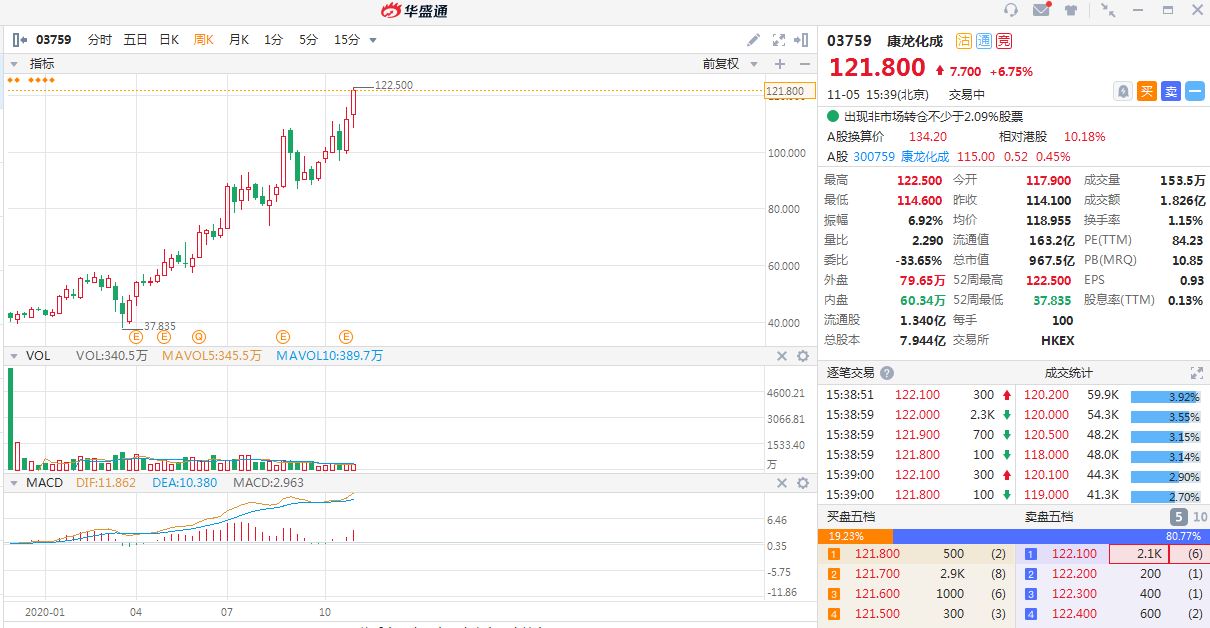Image resolution: width=1210 pixels, height=628 pixels.
Task: Show 5-level order book depth
Action: [x=1179, y=517]
